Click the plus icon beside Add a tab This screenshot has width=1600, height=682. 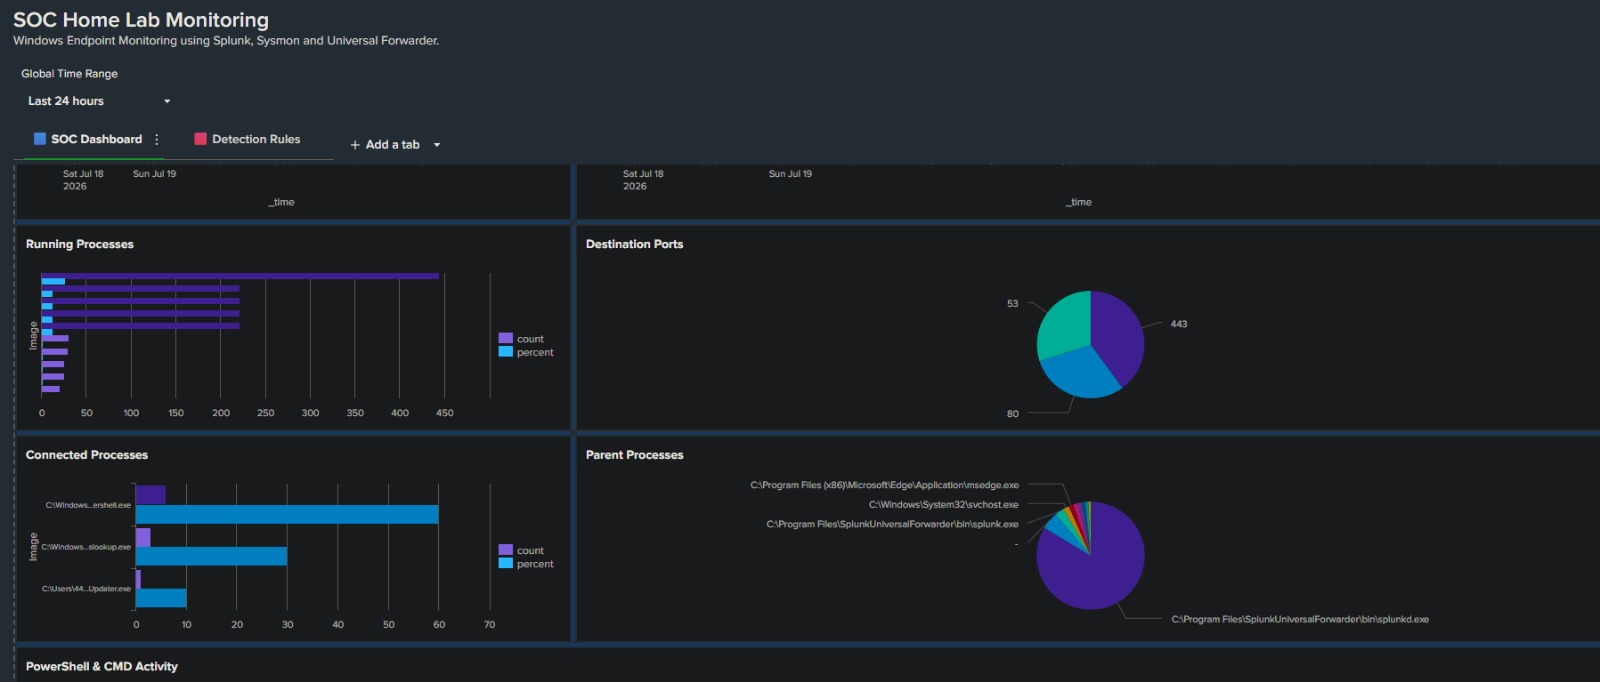click(355, 145)
